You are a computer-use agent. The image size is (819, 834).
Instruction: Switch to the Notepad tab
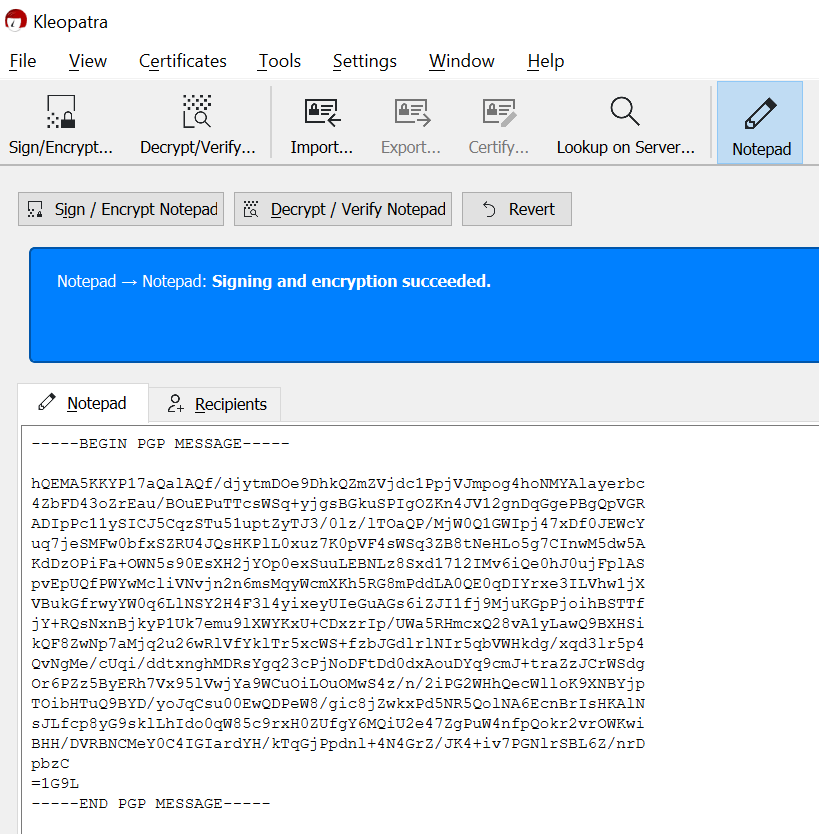(x=82, y=404)
